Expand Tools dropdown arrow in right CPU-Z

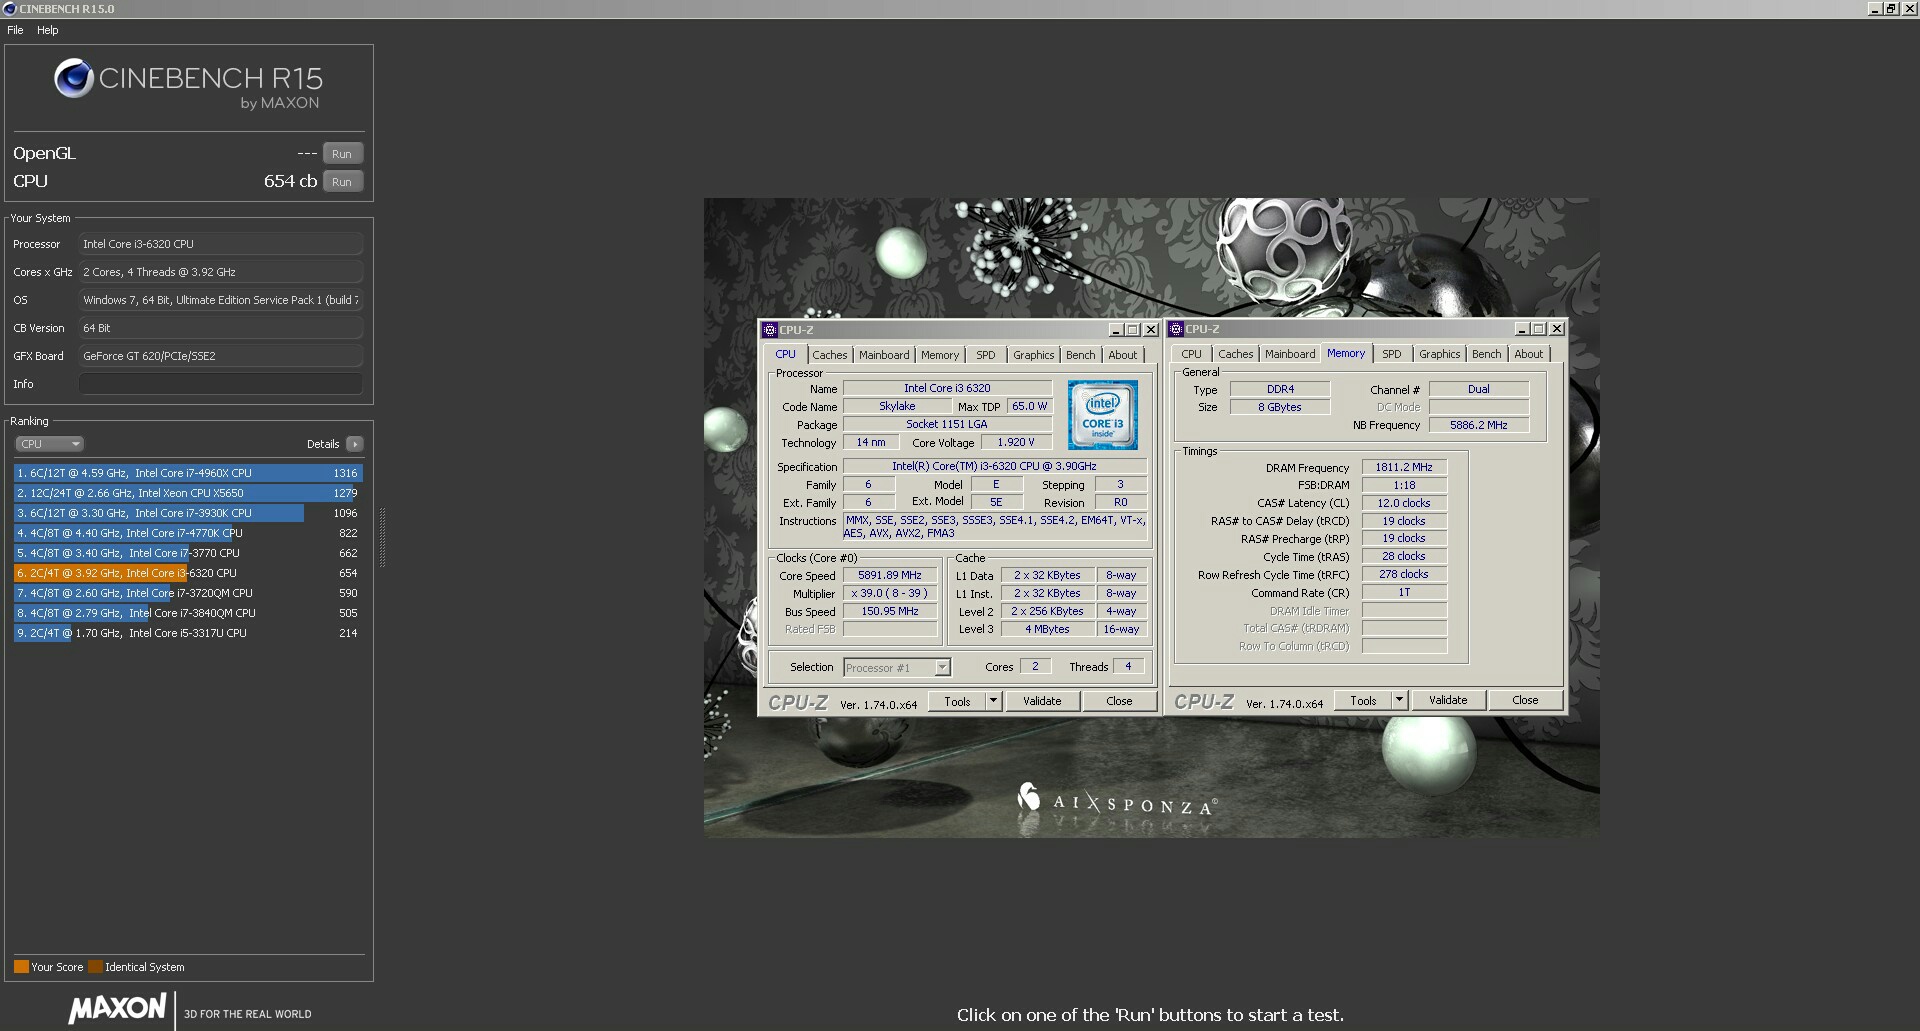coord(1400,701)
